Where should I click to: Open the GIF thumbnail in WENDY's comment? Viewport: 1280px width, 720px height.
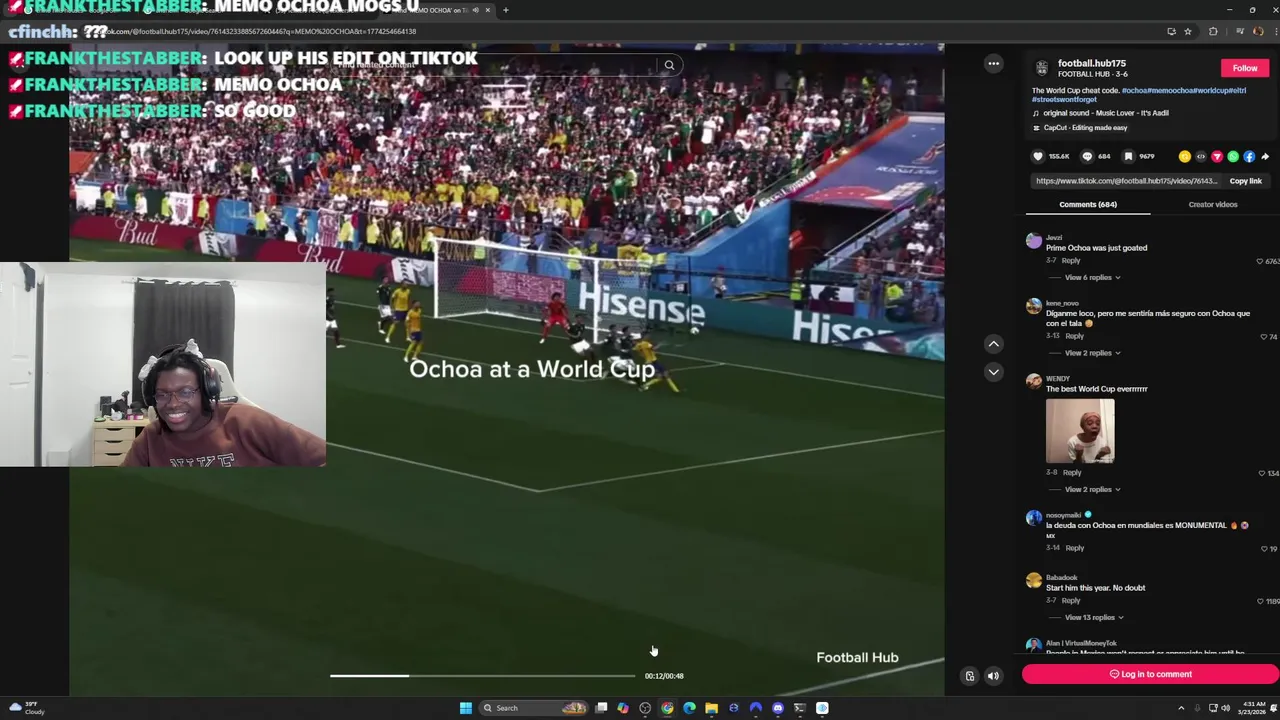tap(1080, 431)
